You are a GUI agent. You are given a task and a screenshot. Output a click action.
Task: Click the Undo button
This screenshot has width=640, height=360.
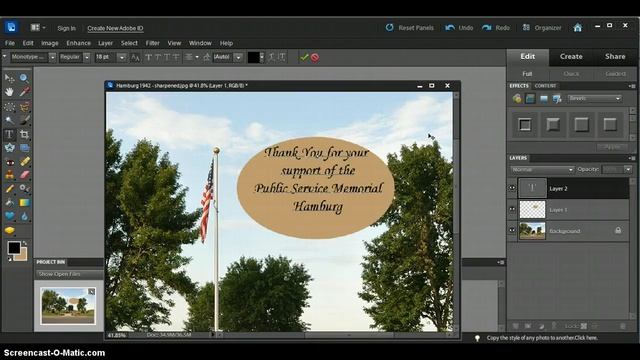[x=459, y=28]
